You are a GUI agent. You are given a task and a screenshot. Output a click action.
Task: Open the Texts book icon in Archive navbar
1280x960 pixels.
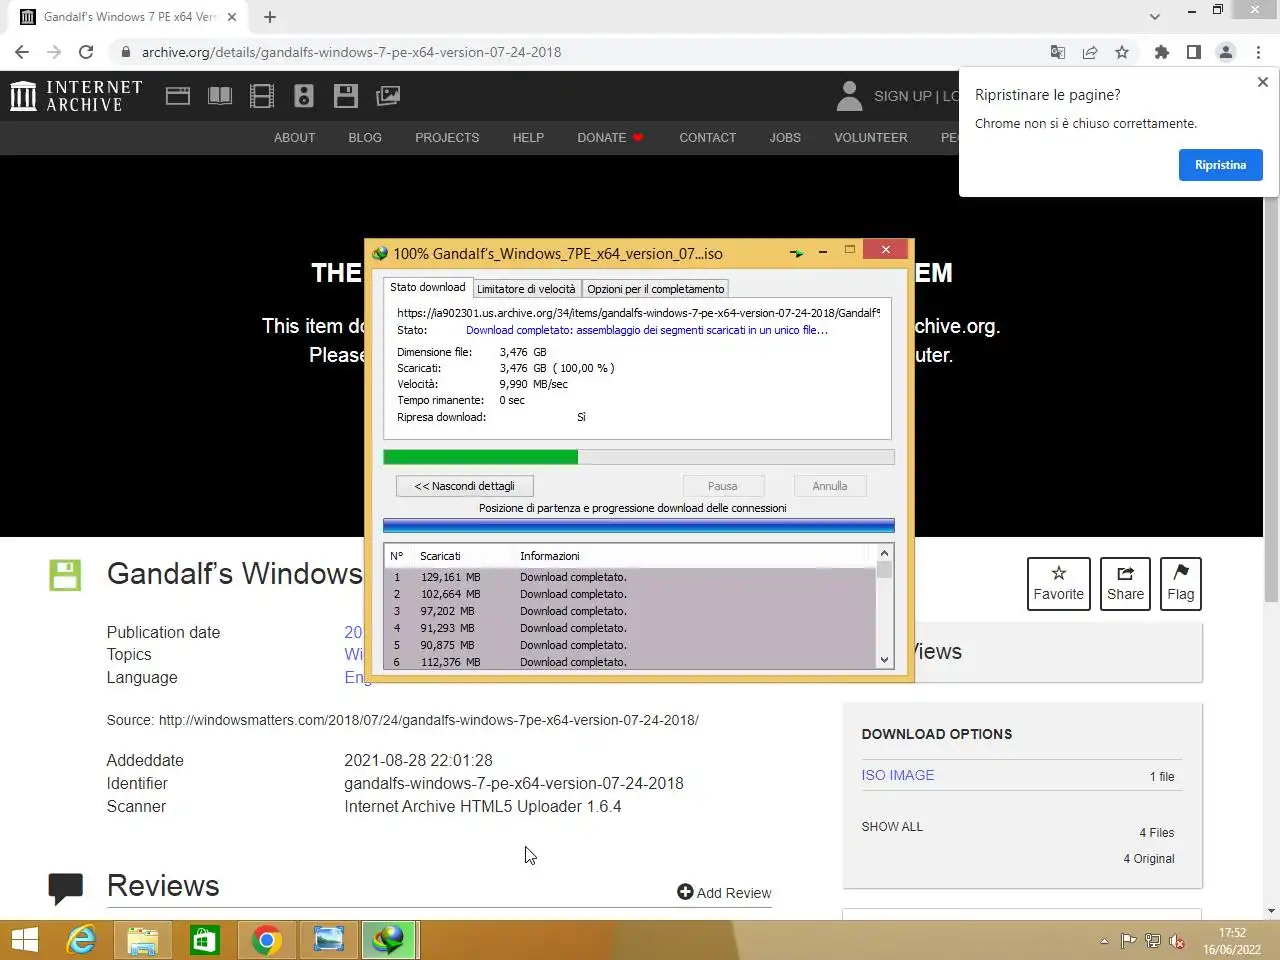(x=220, y=96)
